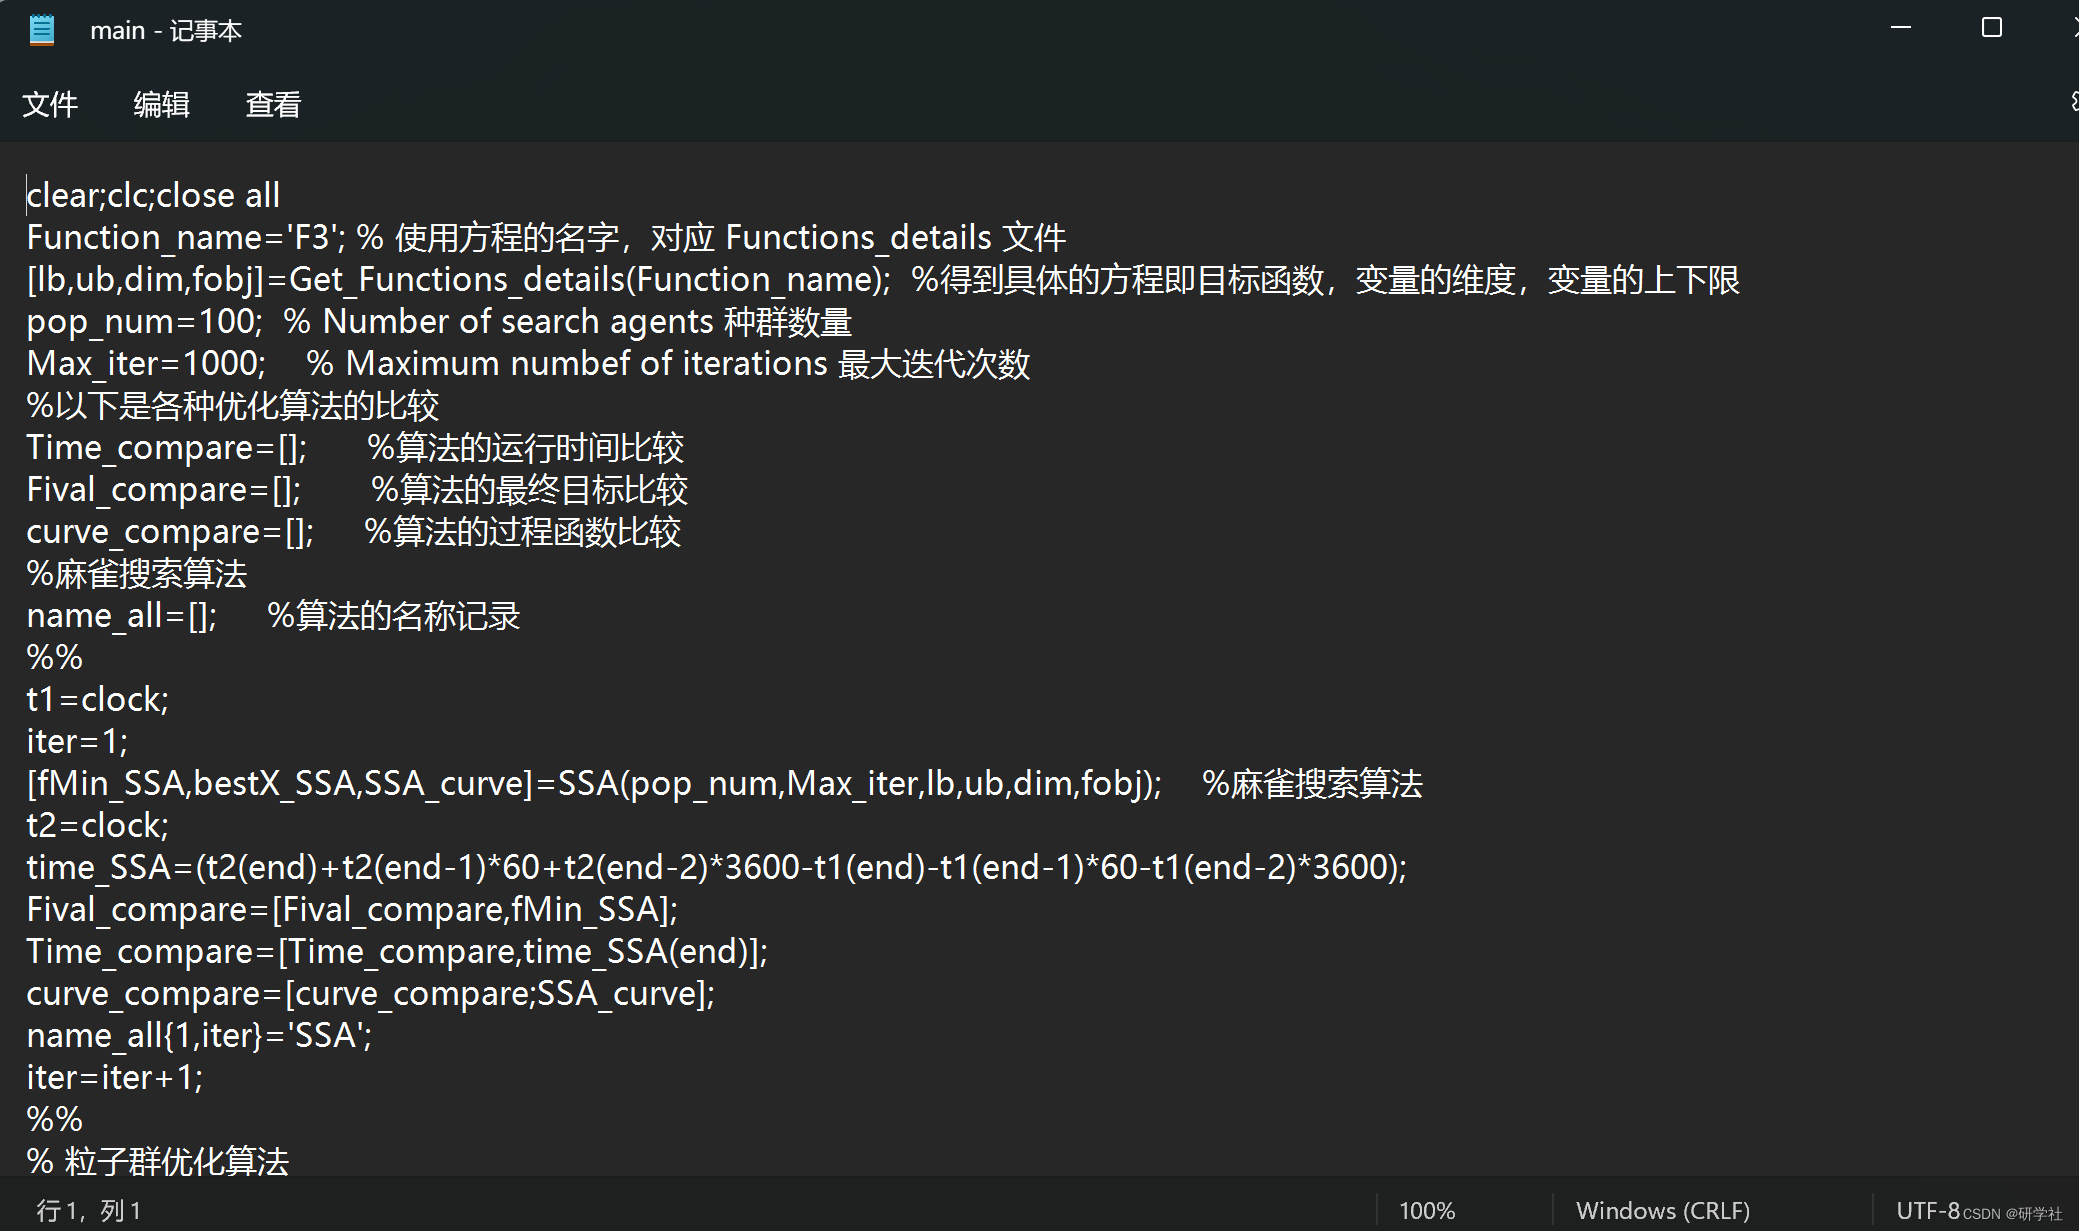Viewport: 2079px width, 1231px height.
Task: Click the Windows (CRLF) line ending indicator
Action: click(1662, 1211)
